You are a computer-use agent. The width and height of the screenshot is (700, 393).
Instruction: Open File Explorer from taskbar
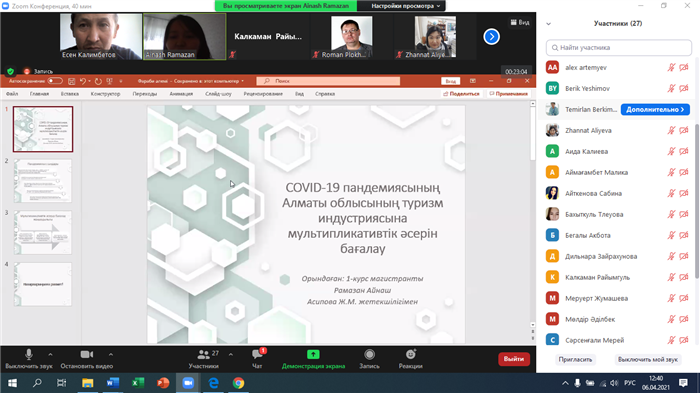pyautogui.click(x=88, y=383)
